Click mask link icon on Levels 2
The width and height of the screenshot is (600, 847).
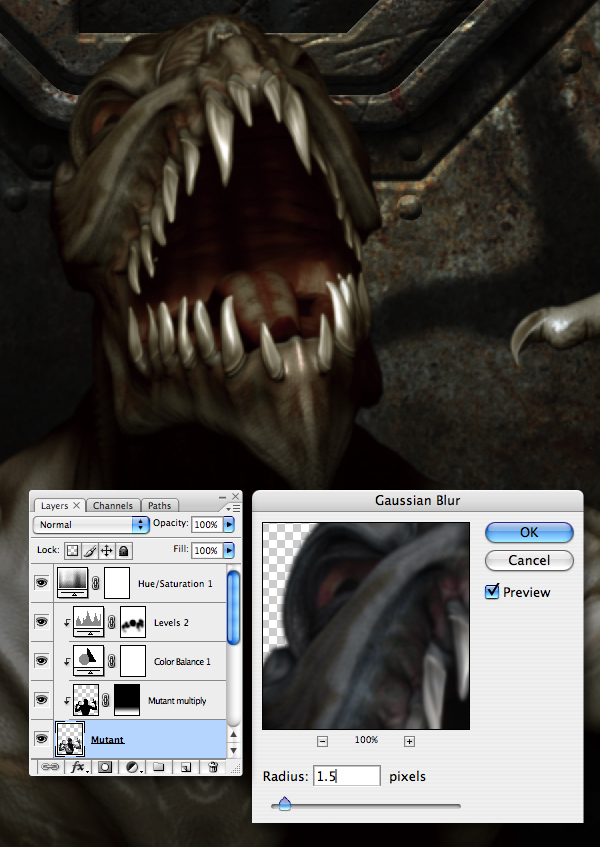(112, 622)
